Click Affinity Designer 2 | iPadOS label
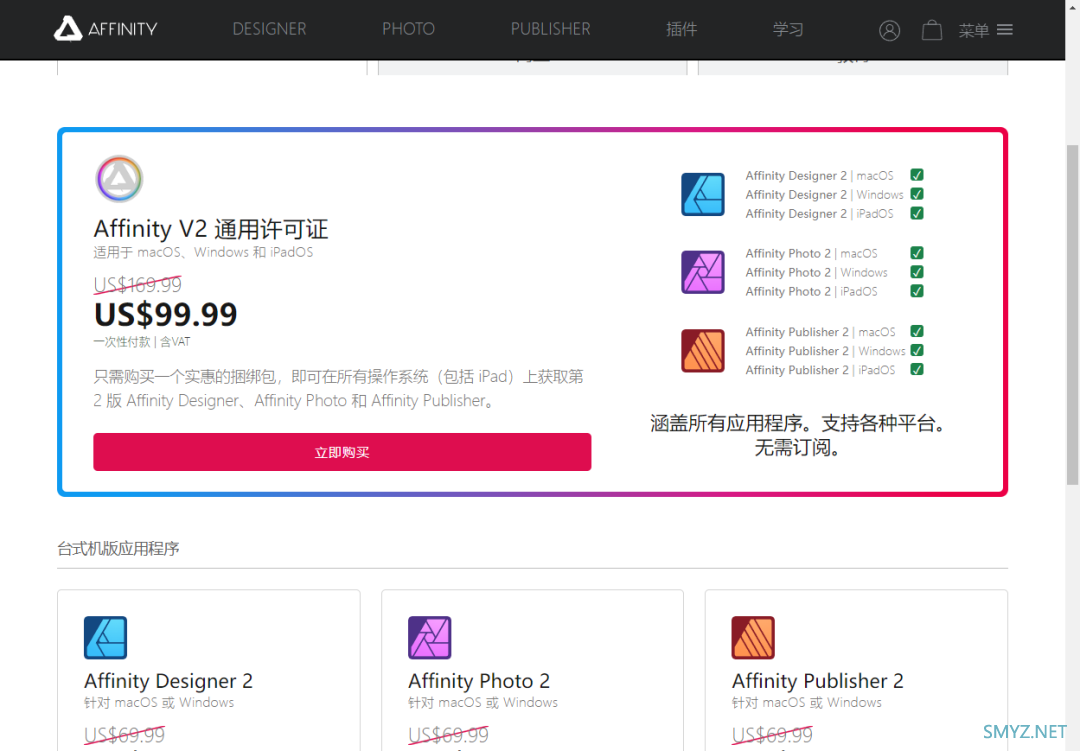Viewport: 1080px width, 751px height. tap(819, 214)
